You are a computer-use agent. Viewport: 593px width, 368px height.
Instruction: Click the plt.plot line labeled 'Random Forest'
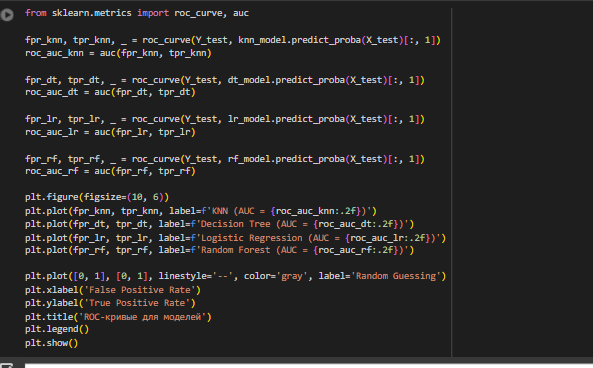point(220,250)
